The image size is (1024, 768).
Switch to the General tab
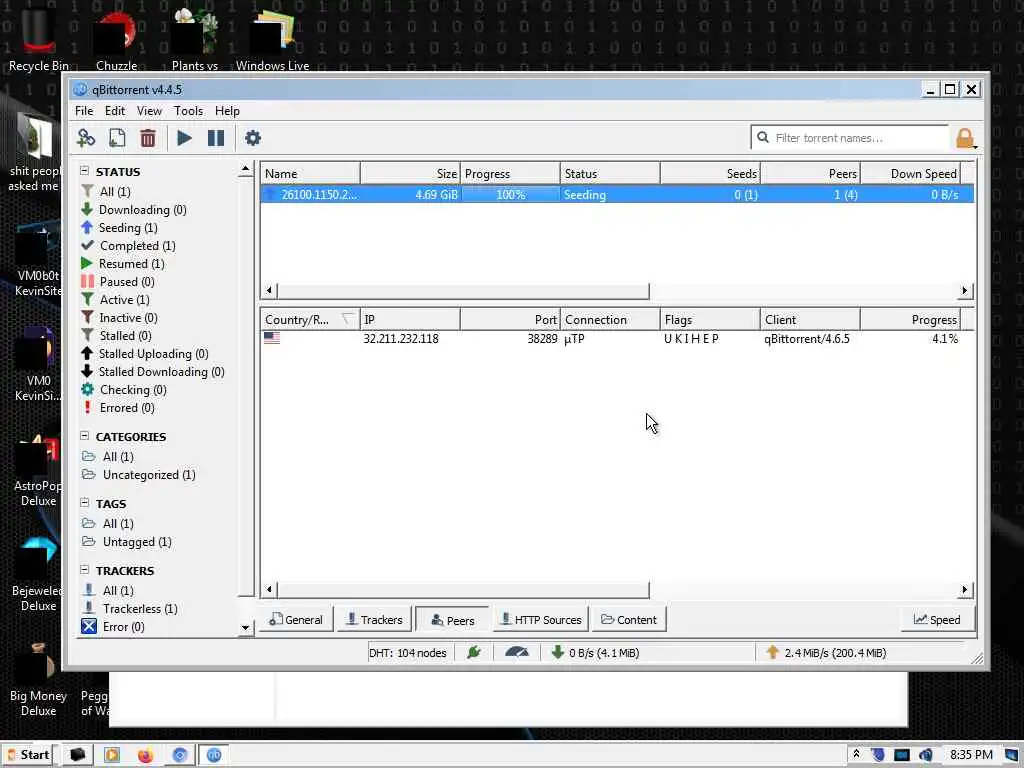pyautogui.click(x=296, y=620)
